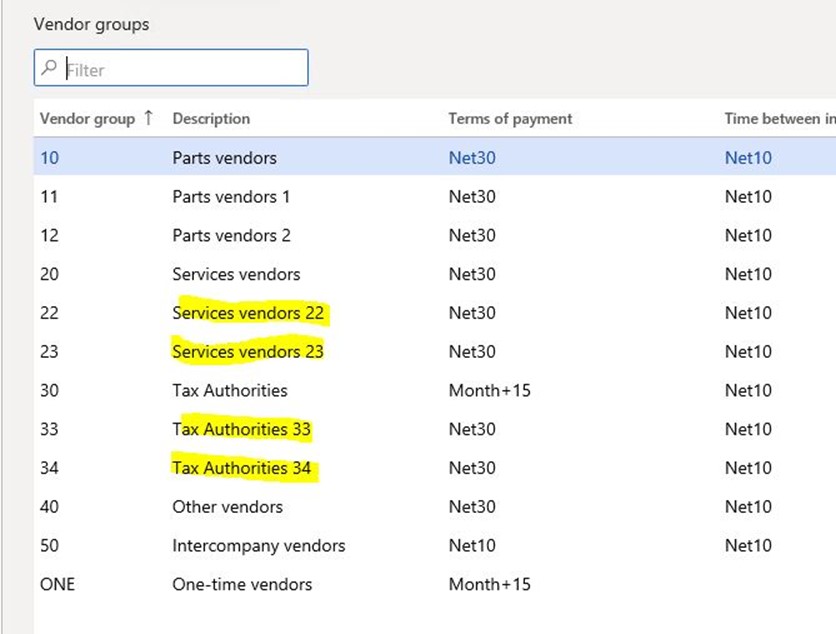Click highlighted Tax Authorities 34 description
The width and height of the screenshot is (836, 634).
[x=241, y=468]
